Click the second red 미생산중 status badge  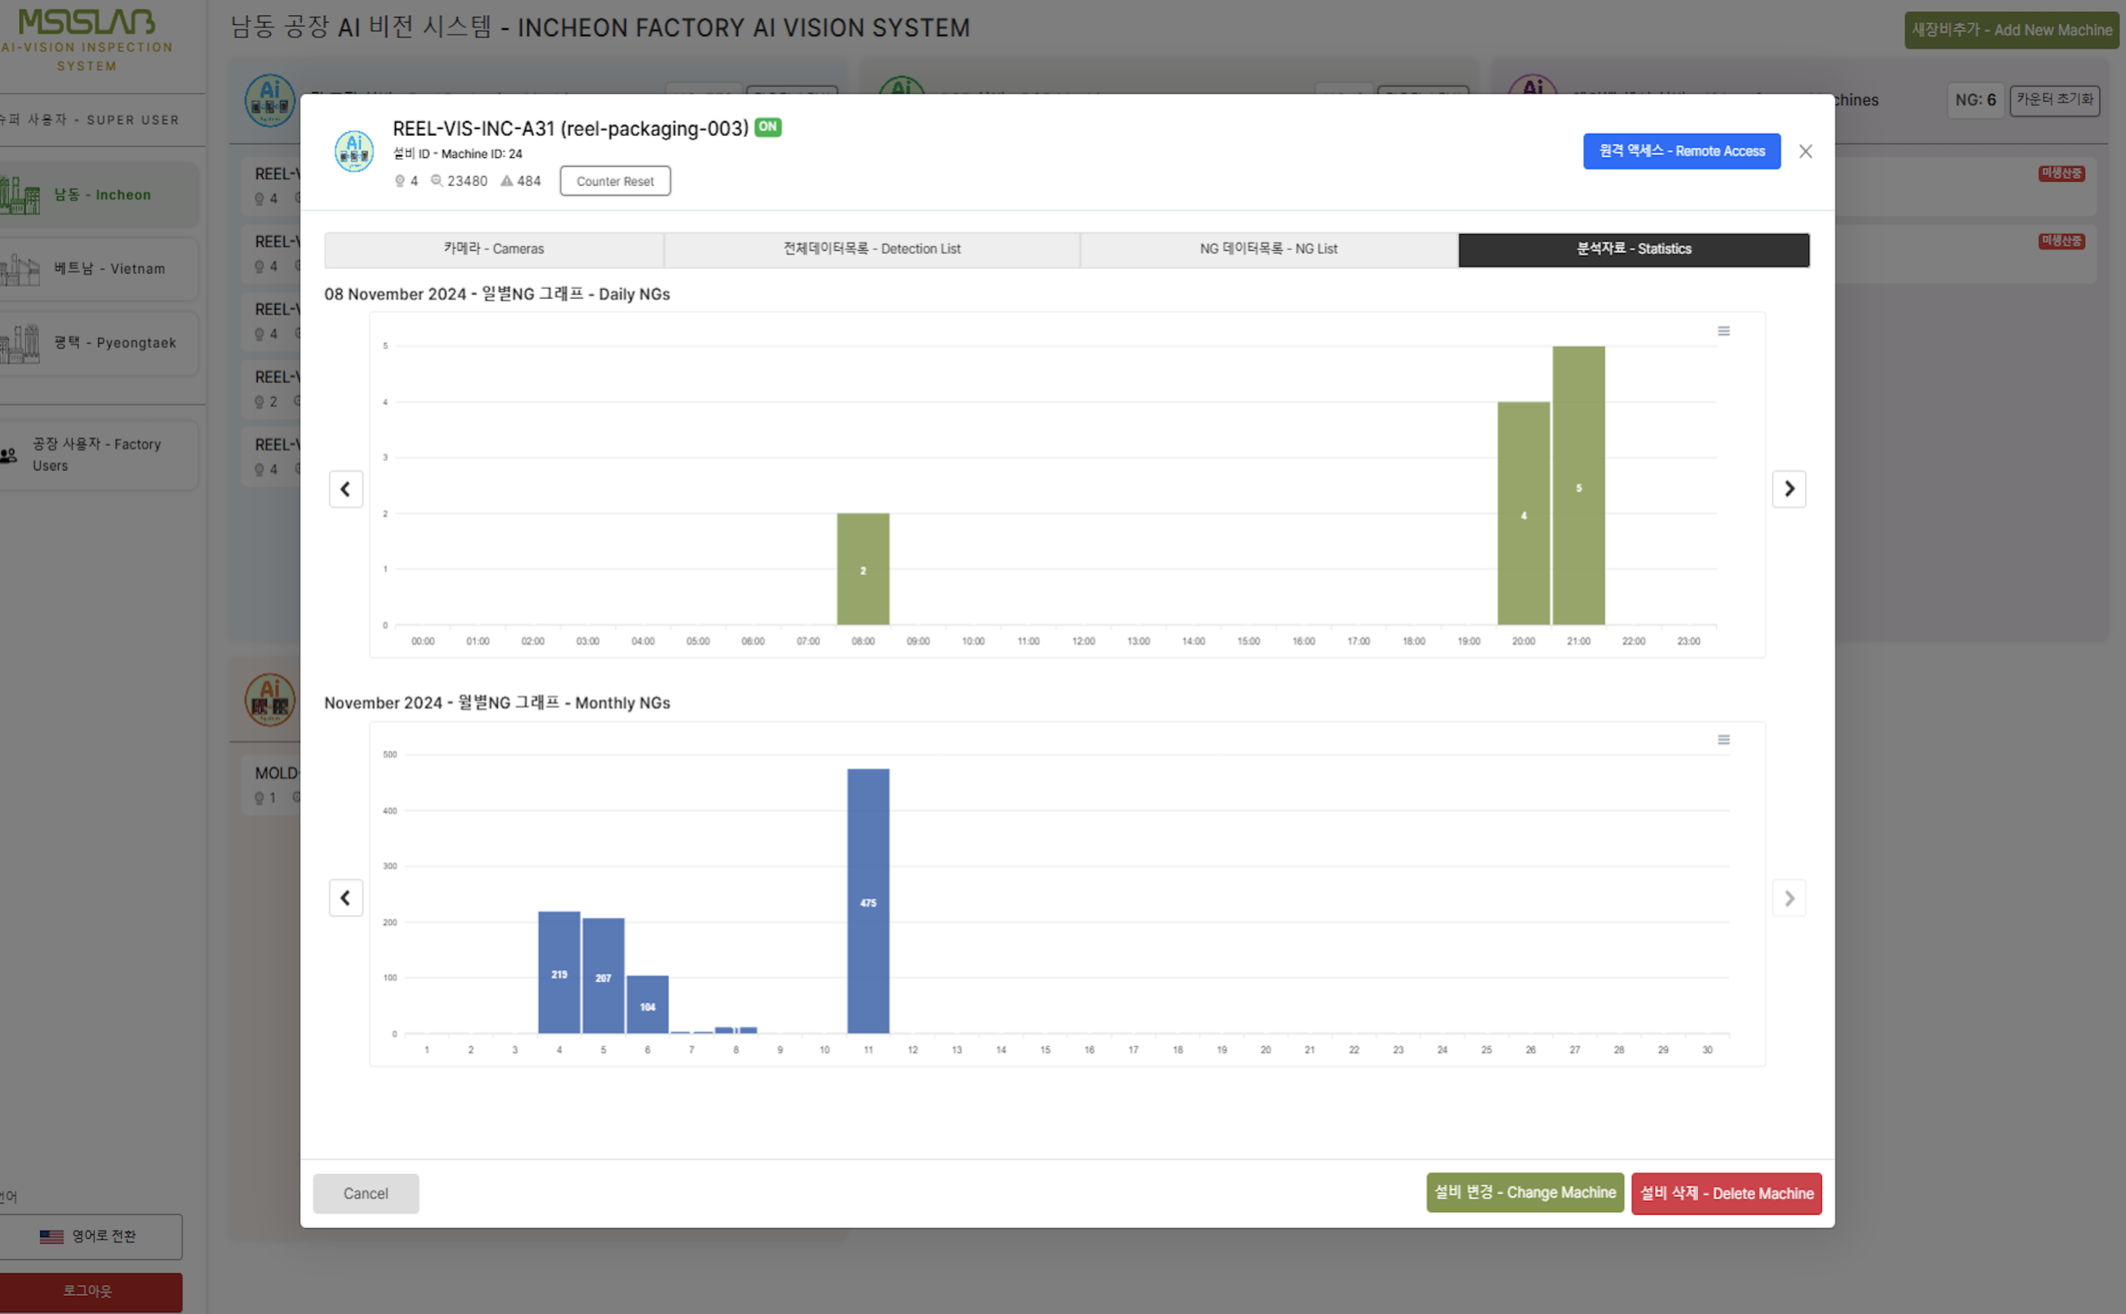pyautogui.click(x=2061, y=241)
